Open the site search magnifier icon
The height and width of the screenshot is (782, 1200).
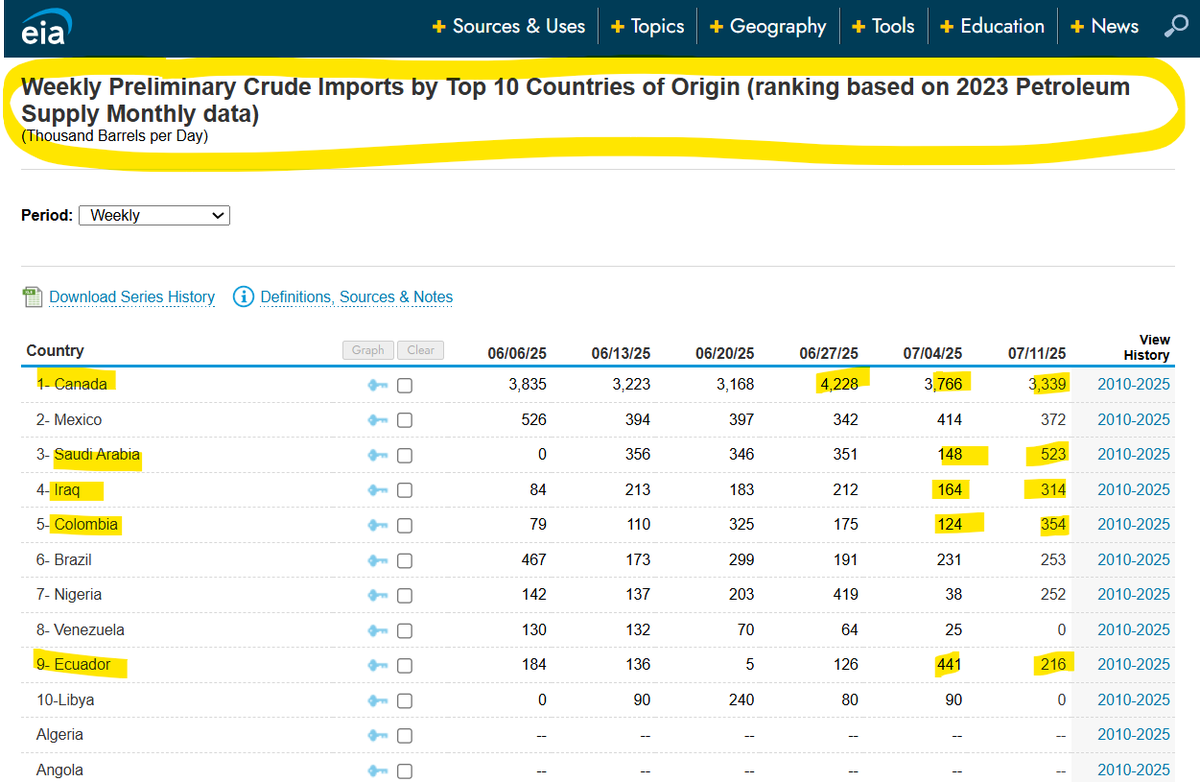1175,27
